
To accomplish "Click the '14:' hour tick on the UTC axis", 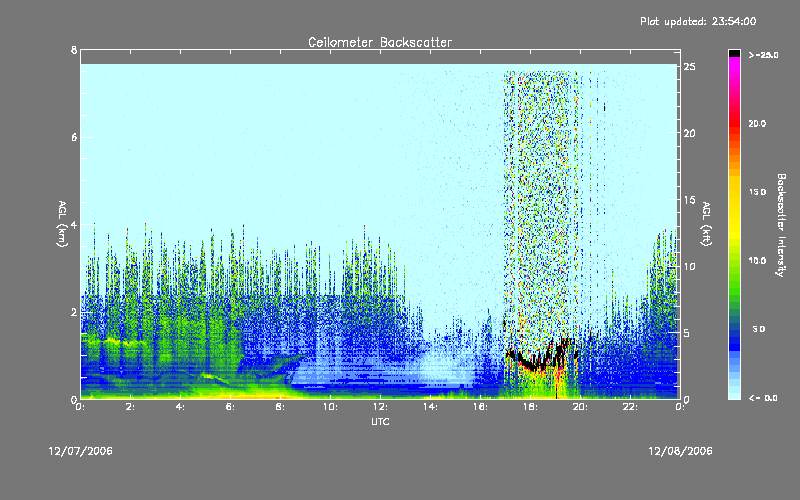I will (x=431, y=407).
